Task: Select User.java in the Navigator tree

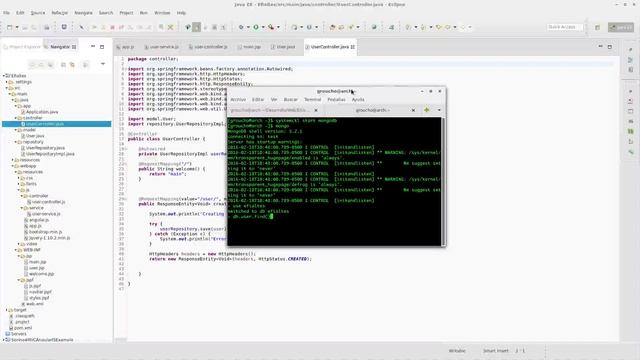Action: [x=33, y=136]
